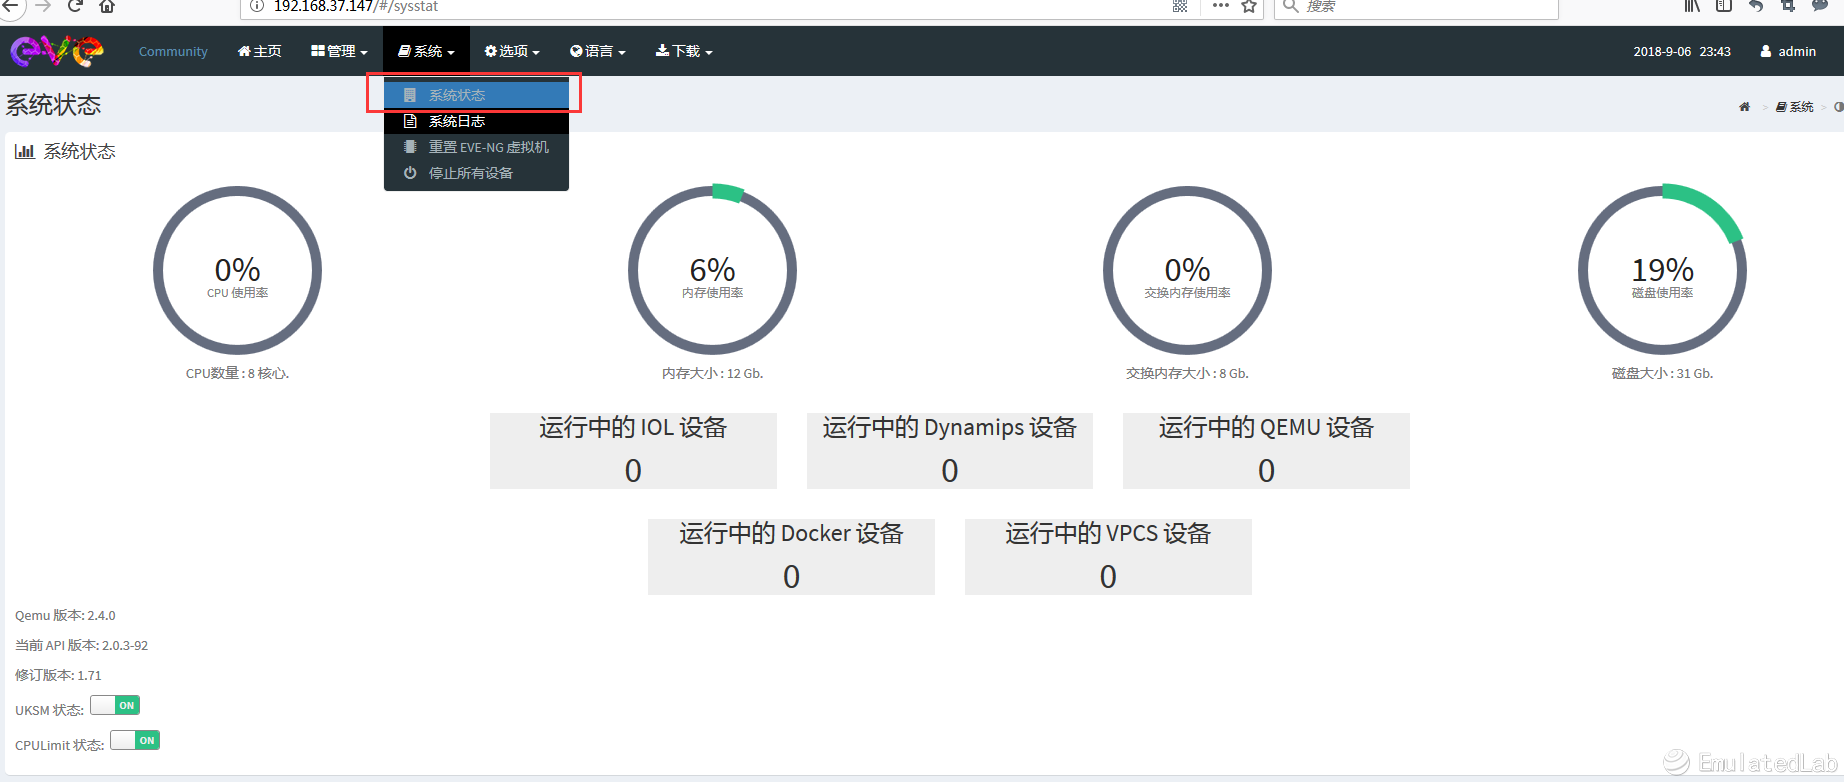Open the browser library icon
Image resolution: width=1844 pixels, height=782 pixels.
[x=1692, y=6]
